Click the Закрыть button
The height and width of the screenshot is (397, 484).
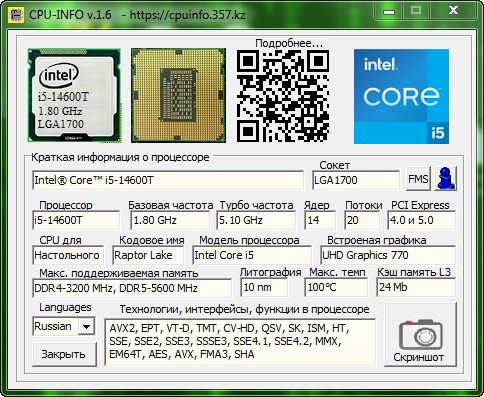point(64,354)
